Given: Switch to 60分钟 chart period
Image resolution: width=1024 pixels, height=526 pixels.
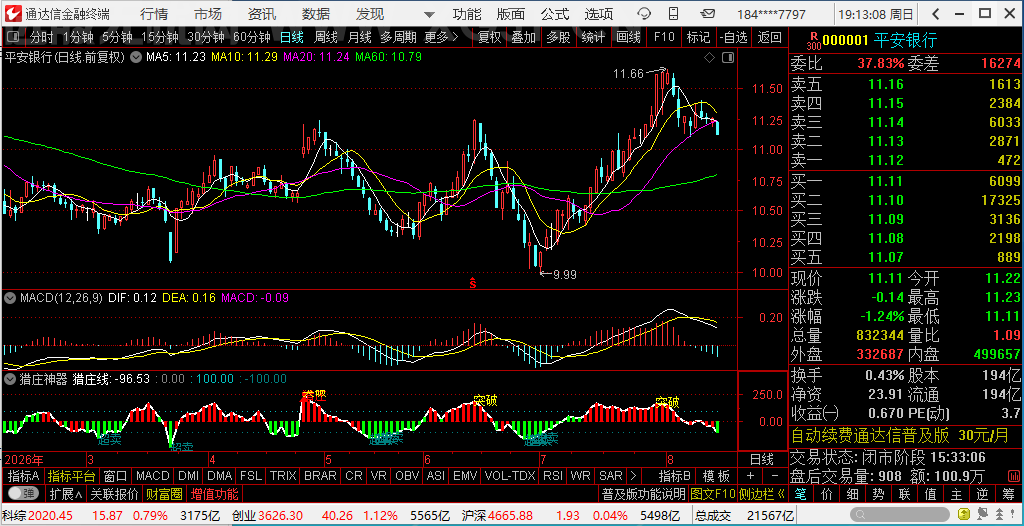Looking at the screenshot, I should coord(252,37).
